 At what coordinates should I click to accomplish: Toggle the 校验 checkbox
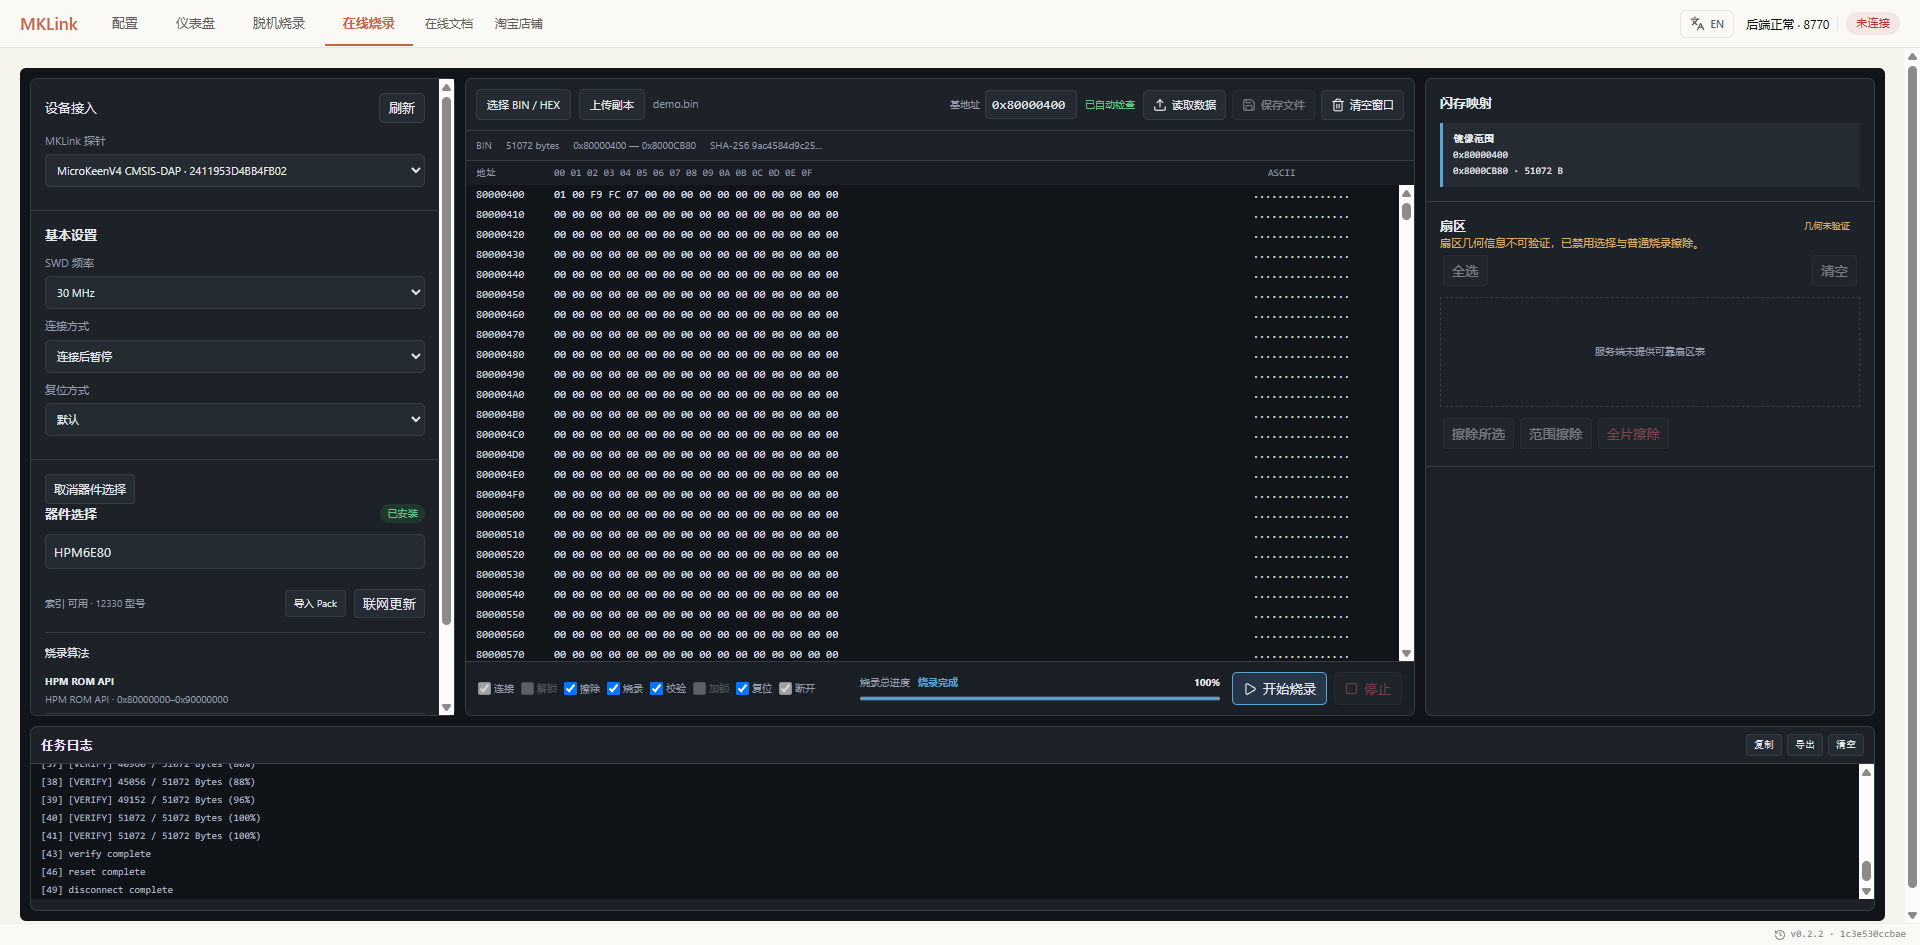656,688
